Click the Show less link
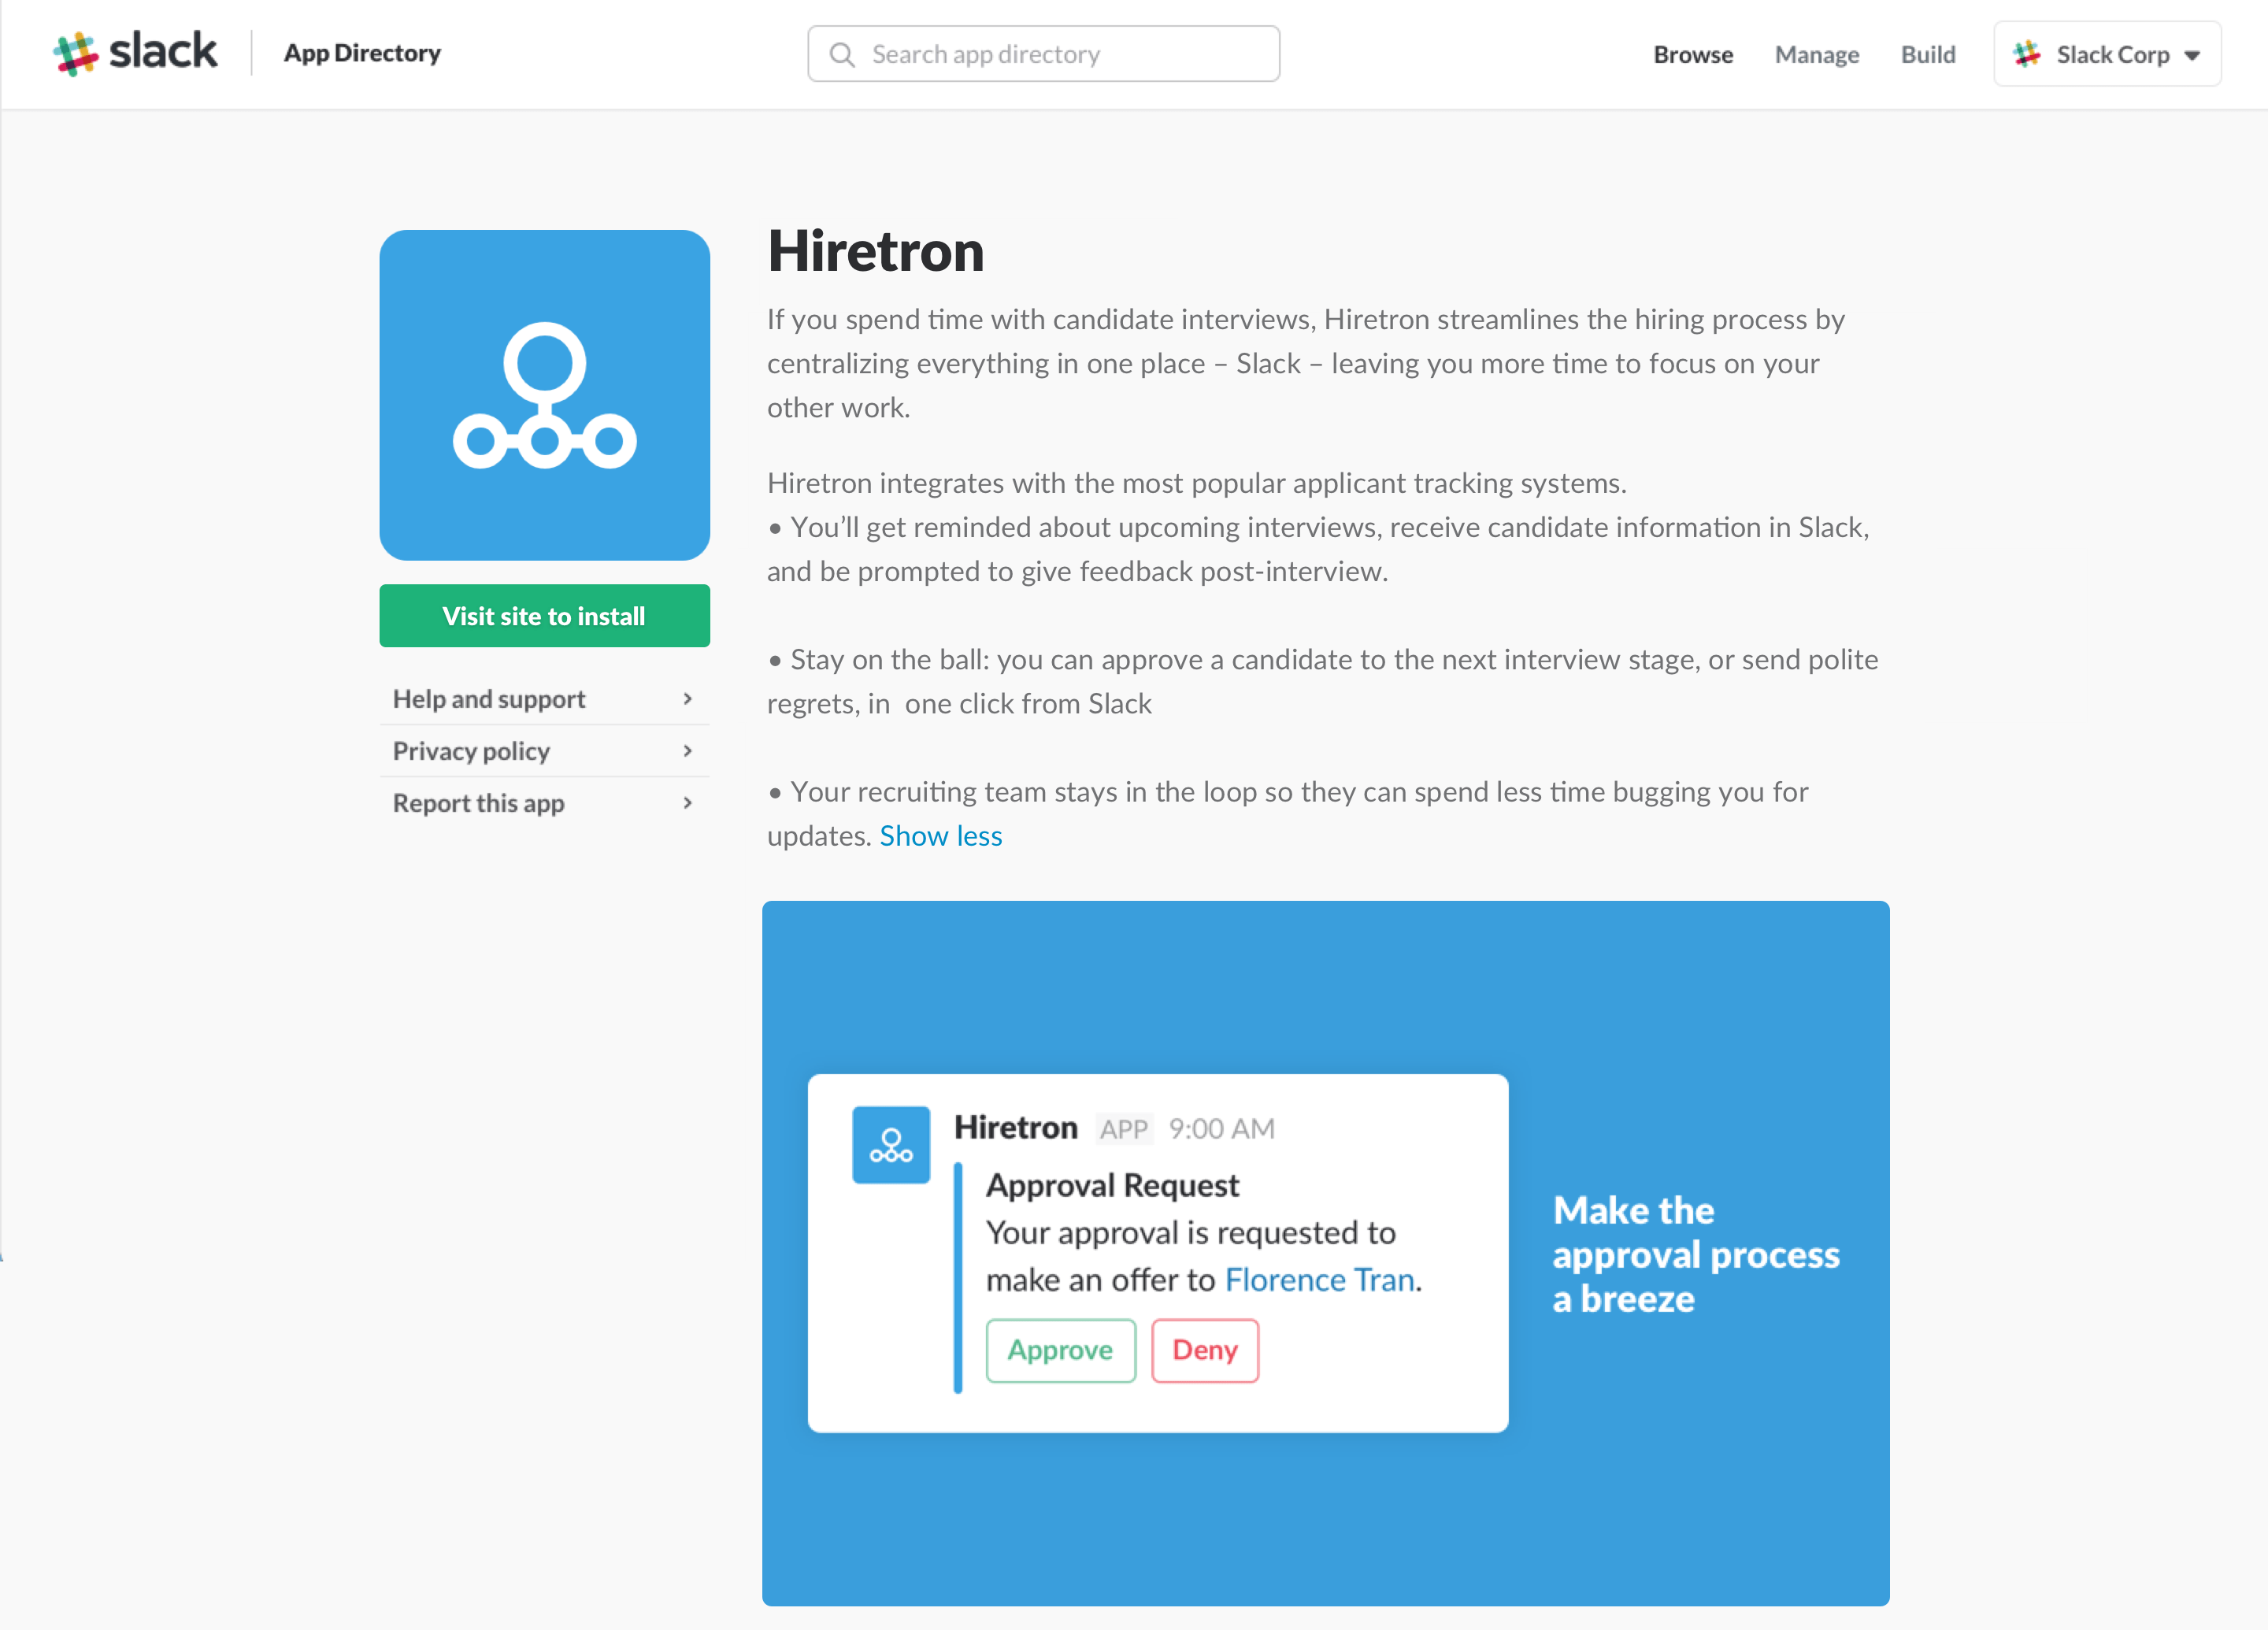Viewport: 2268px width, 1630px height. (940, 836)
